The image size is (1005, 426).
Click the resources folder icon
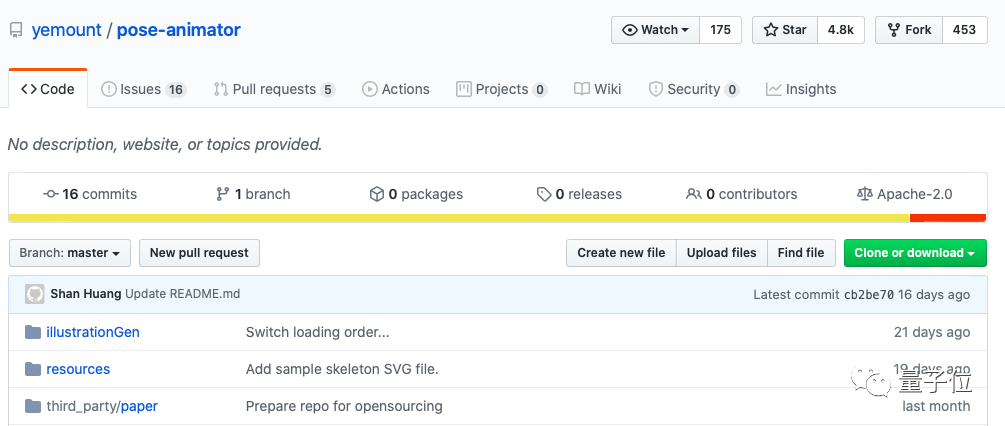click(33, 369)
